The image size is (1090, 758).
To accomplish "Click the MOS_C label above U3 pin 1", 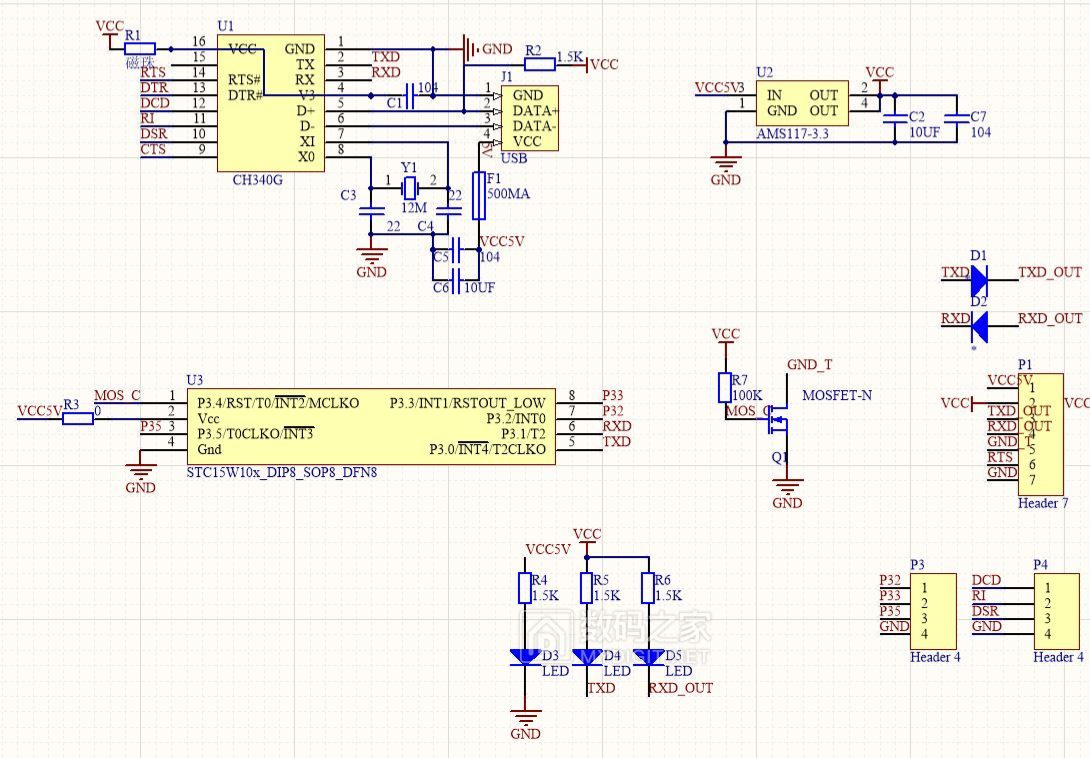I will 117,395.
